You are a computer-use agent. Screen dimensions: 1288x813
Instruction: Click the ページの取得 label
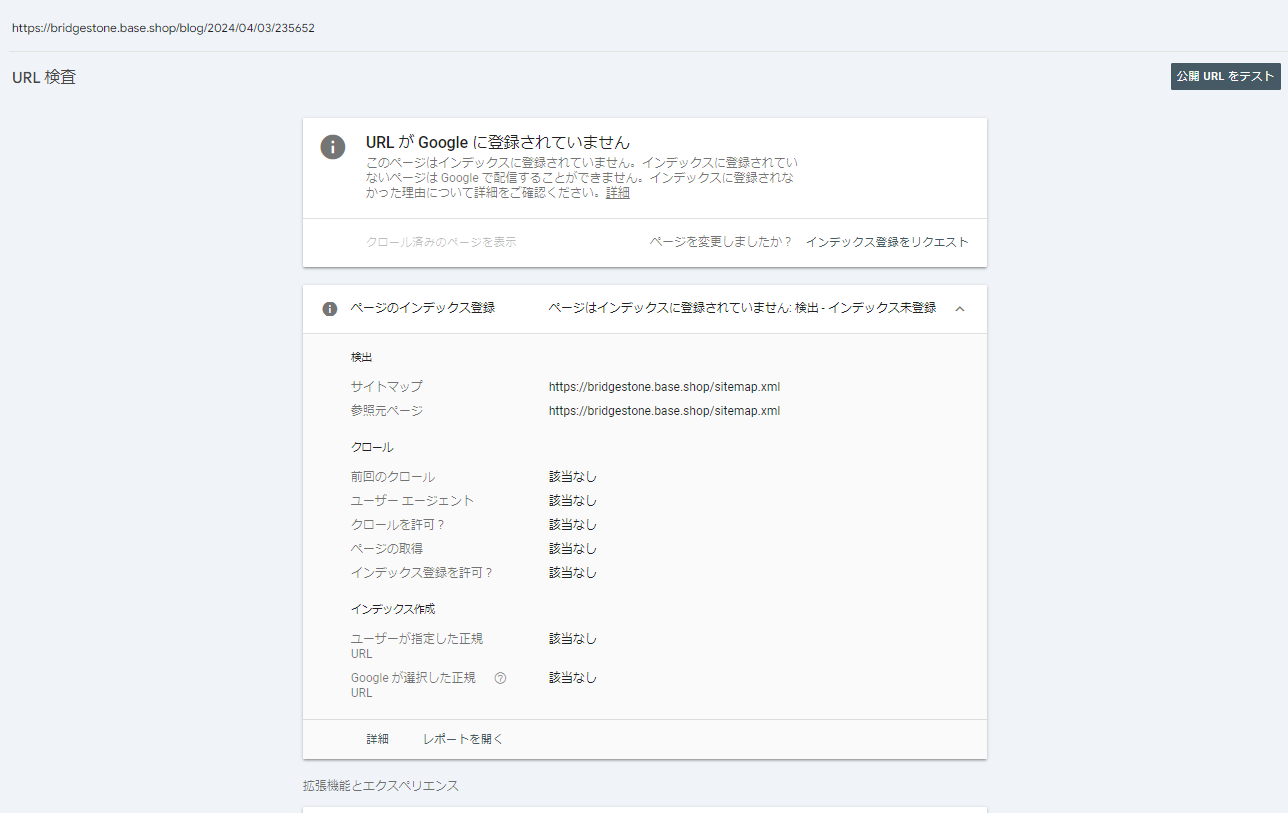387,549
